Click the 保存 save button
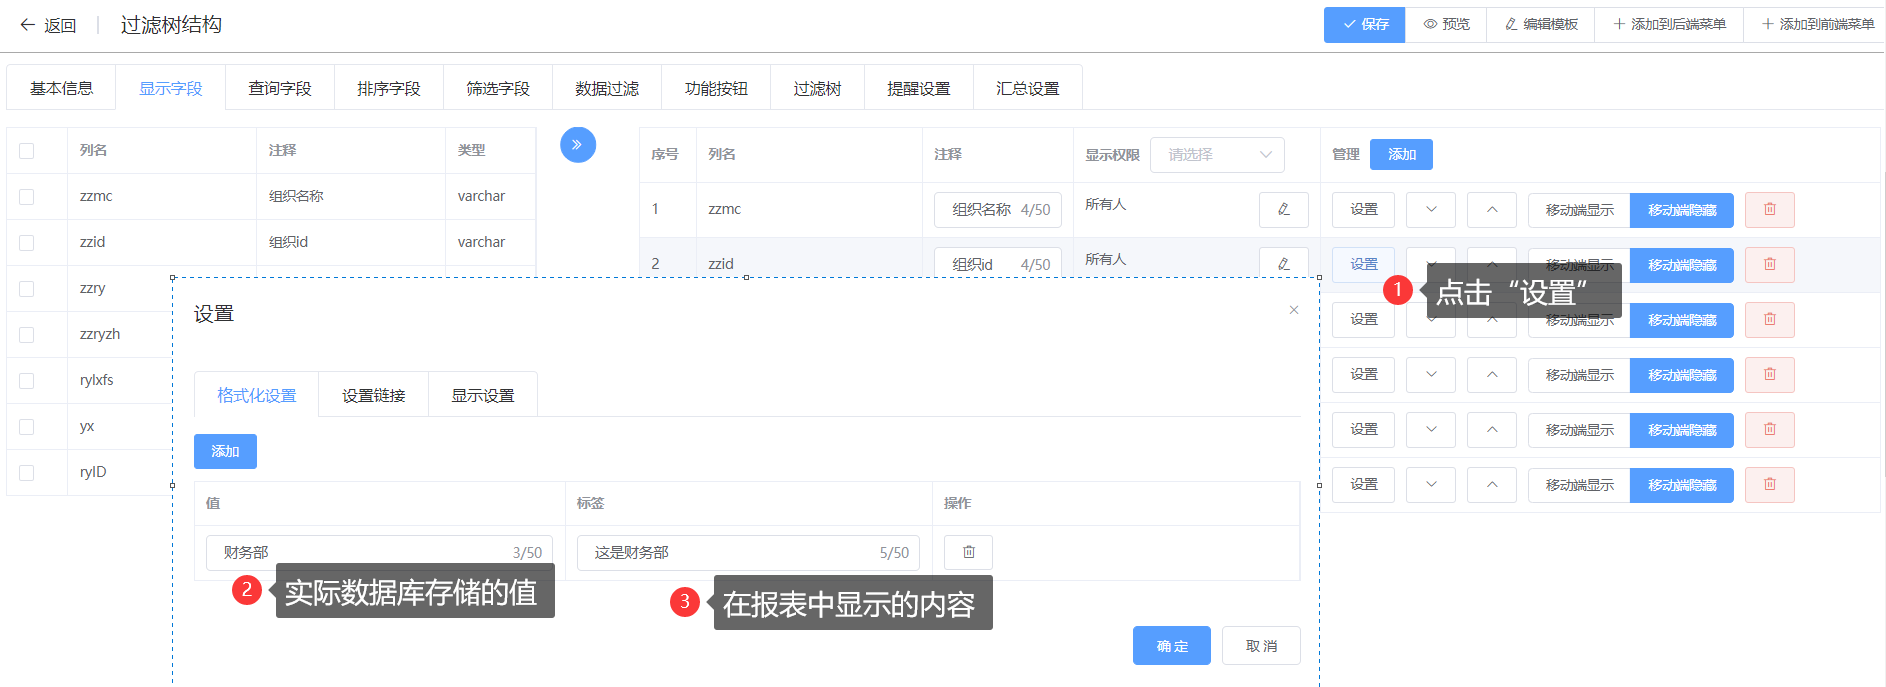This screenshot has width=1886, height=687. [x=1364, y=25]
